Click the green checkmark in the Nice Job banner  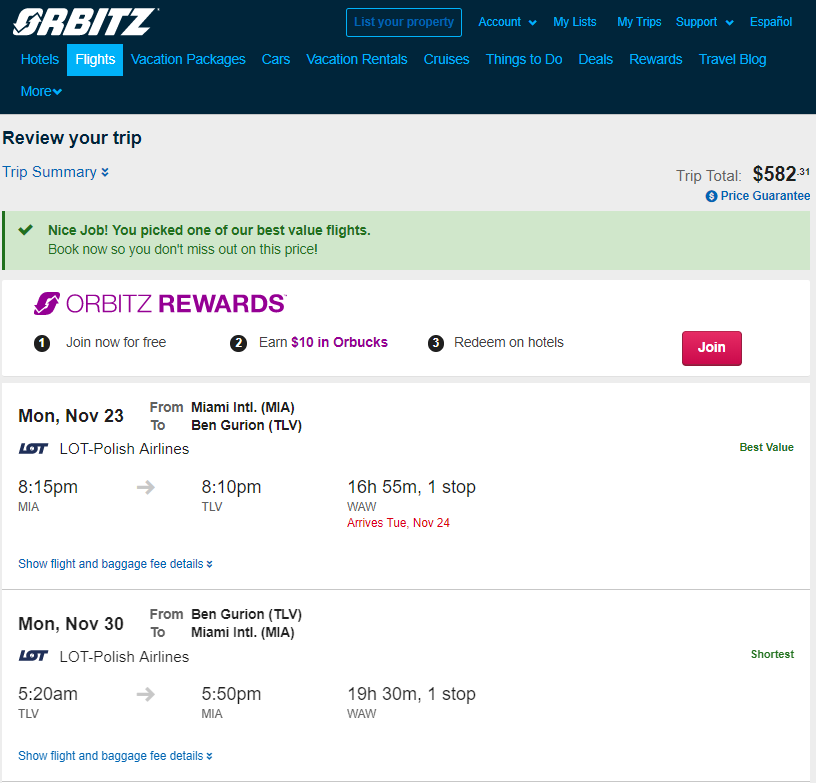[x=26, y=230]
